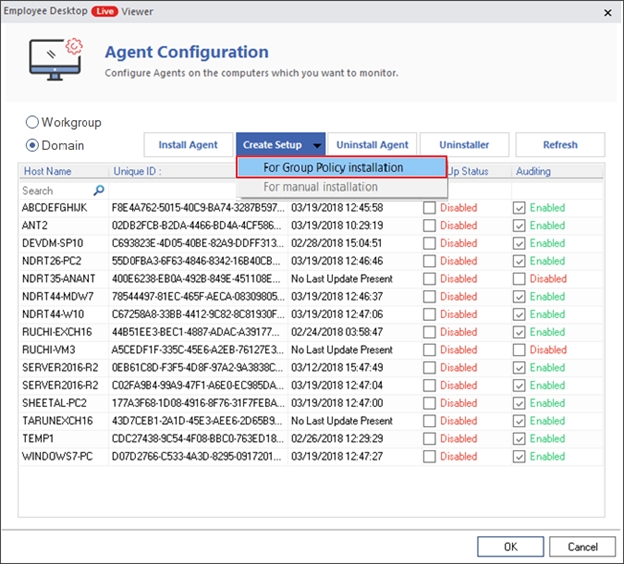Click the Install Agent button
Image resolution: width=624 pixels, height=564 pixels.
(x=188, y=145)
